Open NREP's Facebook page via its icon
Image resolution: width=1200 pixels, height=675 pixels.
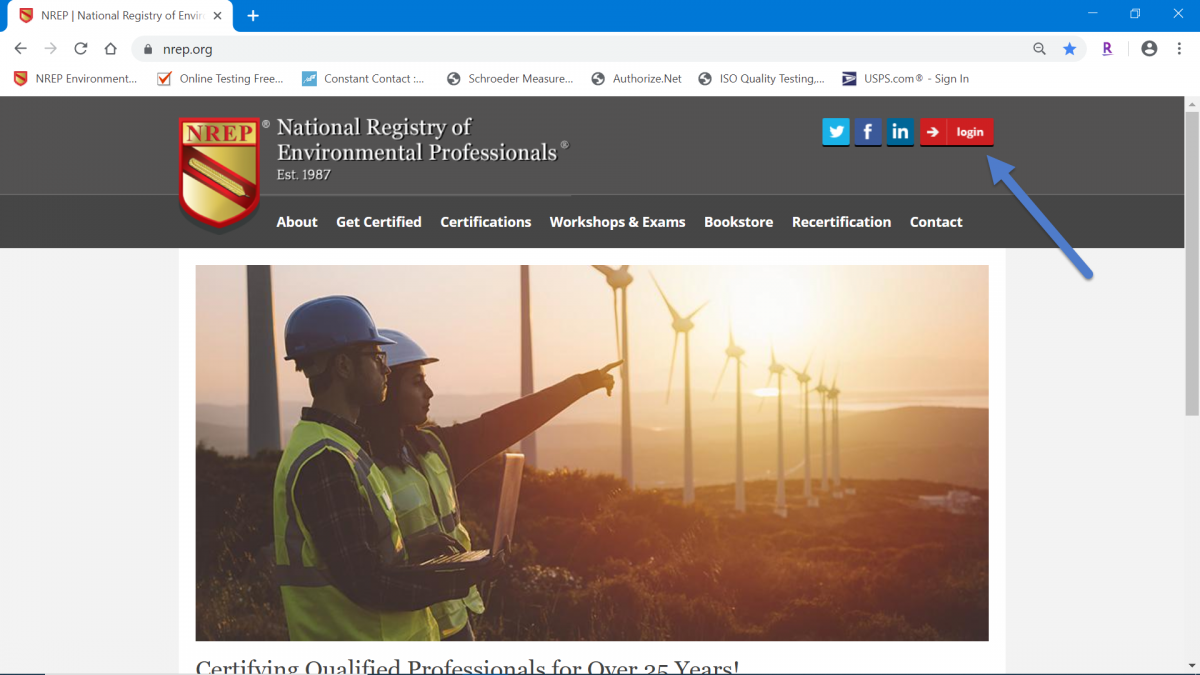[x=867, y=131]
